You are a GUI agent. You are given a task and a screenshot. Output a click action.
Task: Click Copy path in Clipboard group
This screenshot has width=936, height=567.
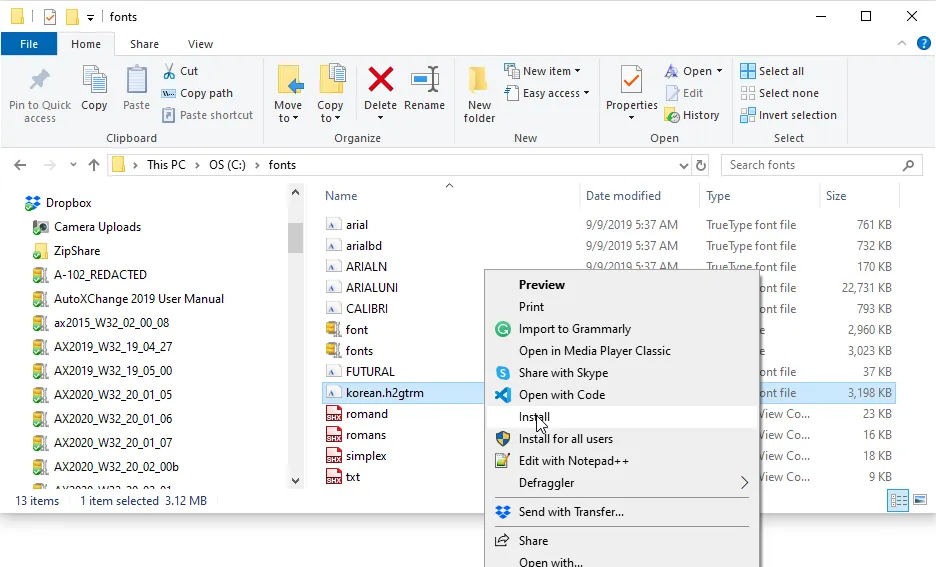tap(197, 93)
